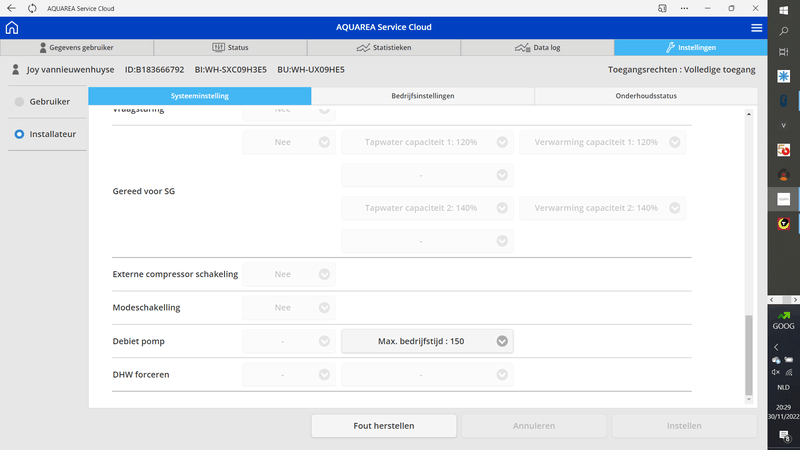Click the Annuleren button

534,426
